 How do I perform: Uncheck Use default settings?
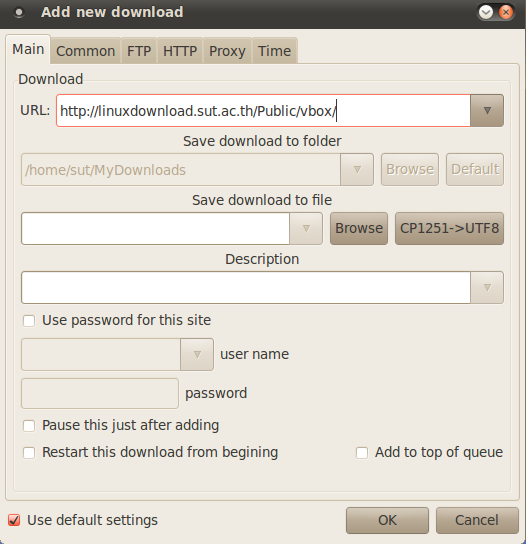click(x=14, y=520)
